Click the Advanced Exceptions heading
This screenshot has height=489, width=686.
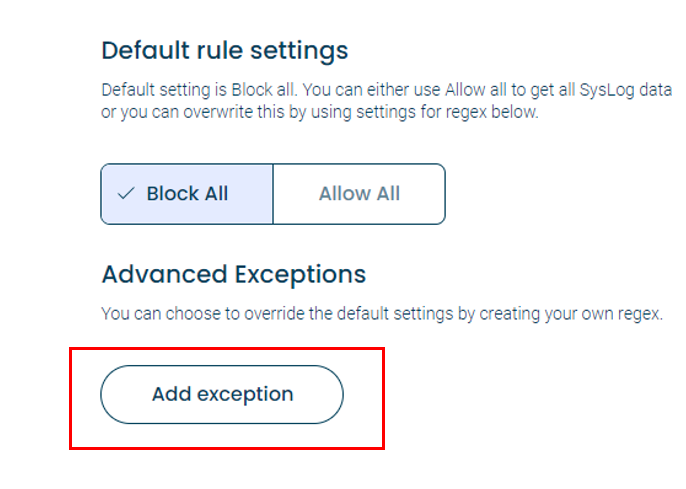234,275
